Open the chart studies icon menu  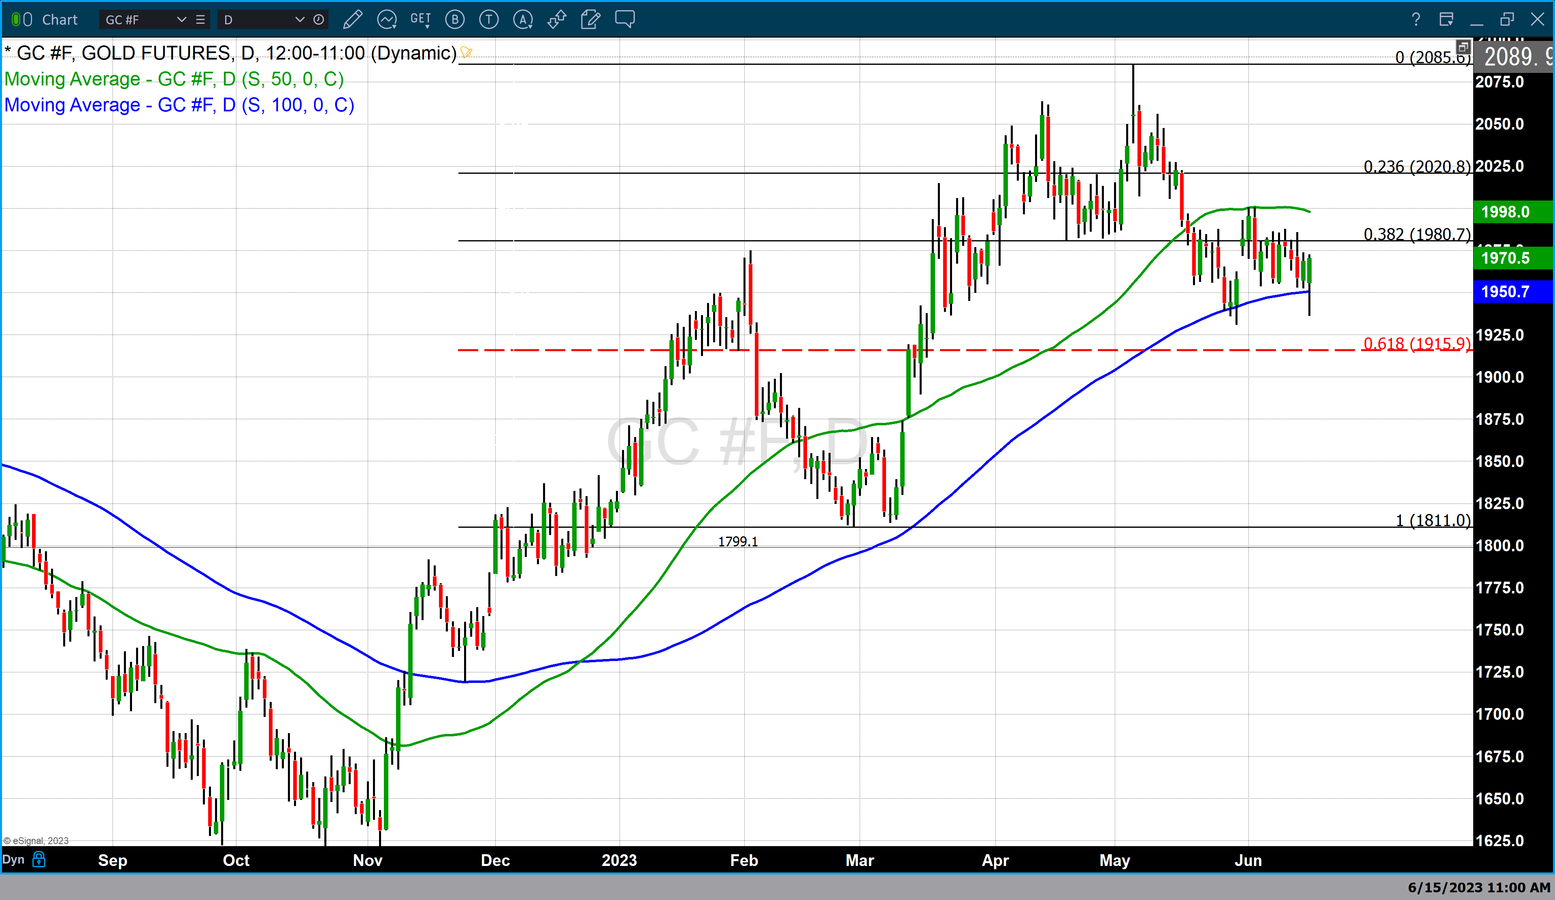[386, 19]
